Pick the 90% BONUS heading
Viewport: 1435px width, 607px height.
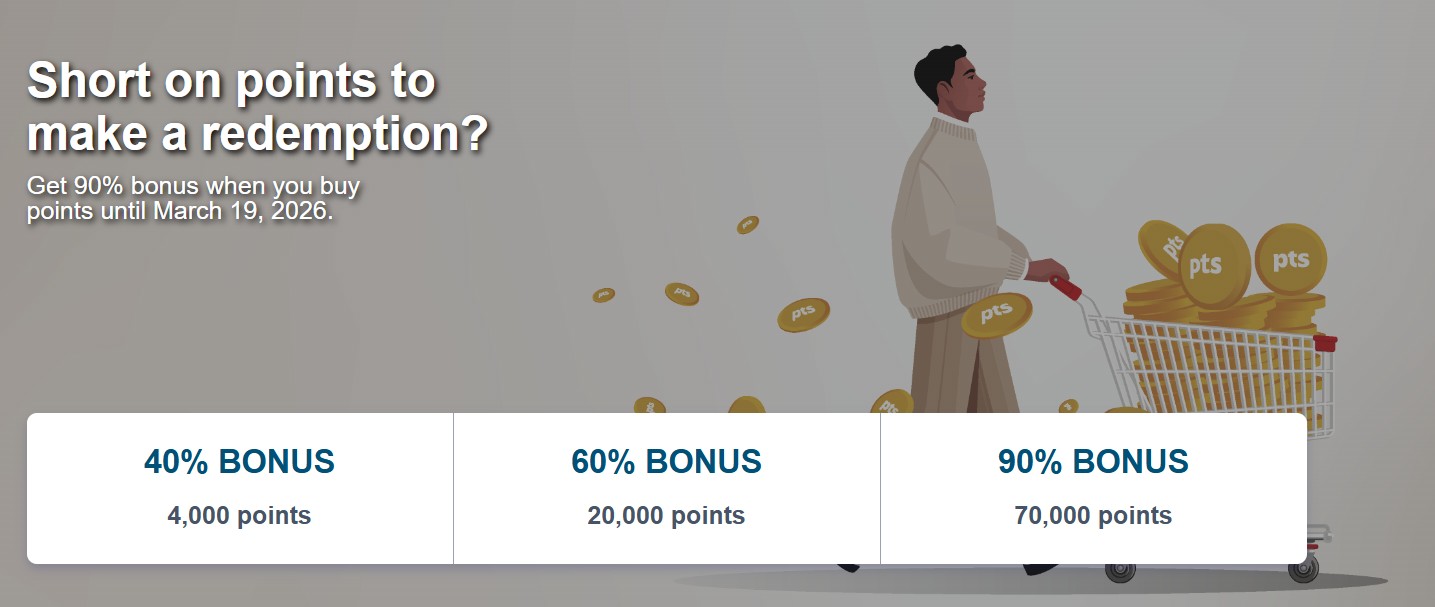[1093, 462]
